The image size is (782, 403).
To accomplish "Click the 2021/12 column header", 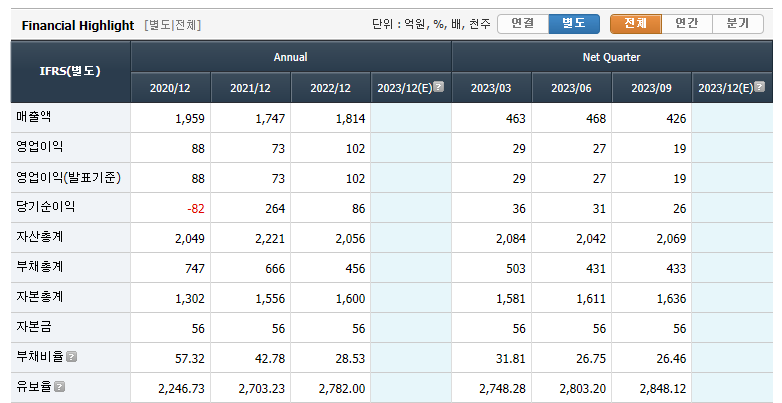I will (x=250, y=88).
